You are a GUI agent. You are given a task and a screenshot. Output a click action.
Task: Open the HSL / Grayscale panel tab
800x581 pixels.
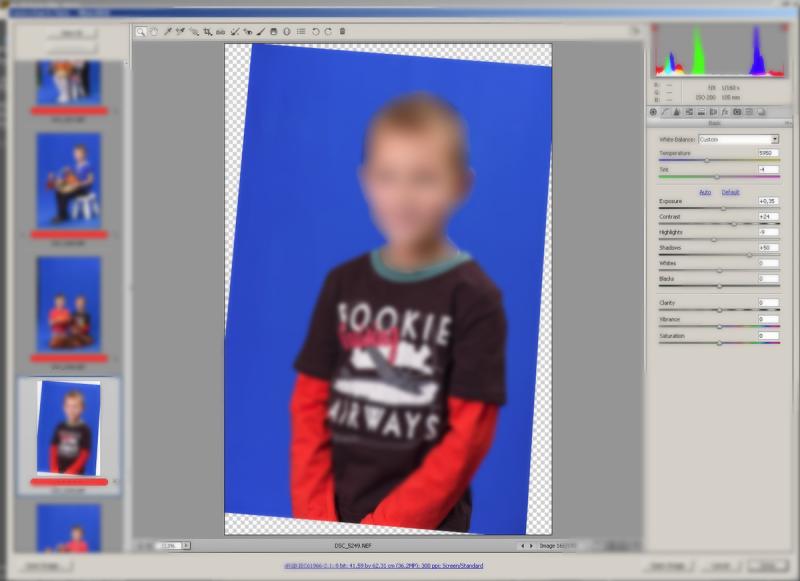[x=689, y=112]
